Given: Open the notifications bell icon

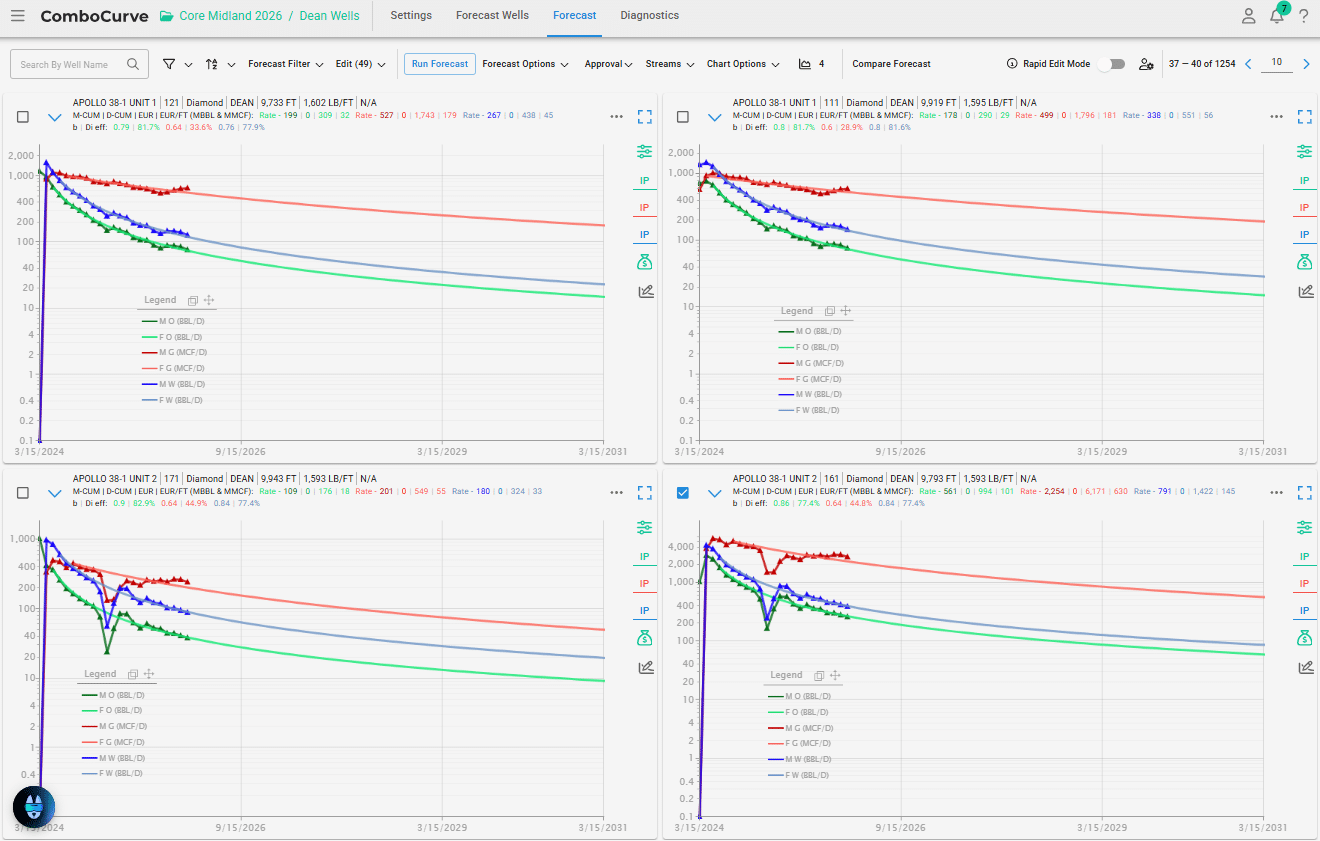Looking at the screenshot, I should click(x=1277, y=16).
